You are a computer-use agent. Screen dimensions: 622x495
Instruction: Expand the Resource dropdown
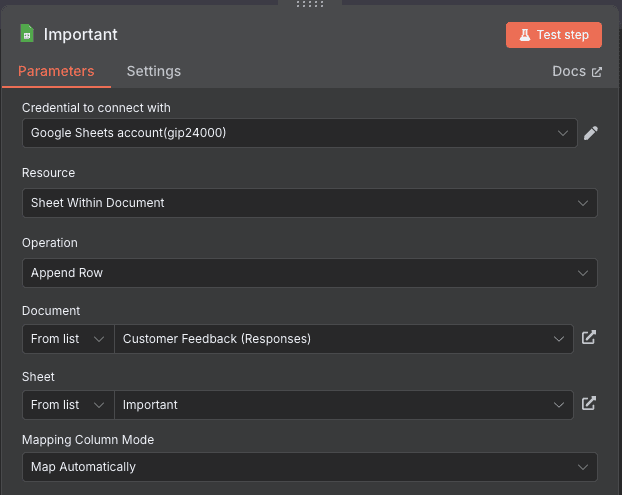310,203
